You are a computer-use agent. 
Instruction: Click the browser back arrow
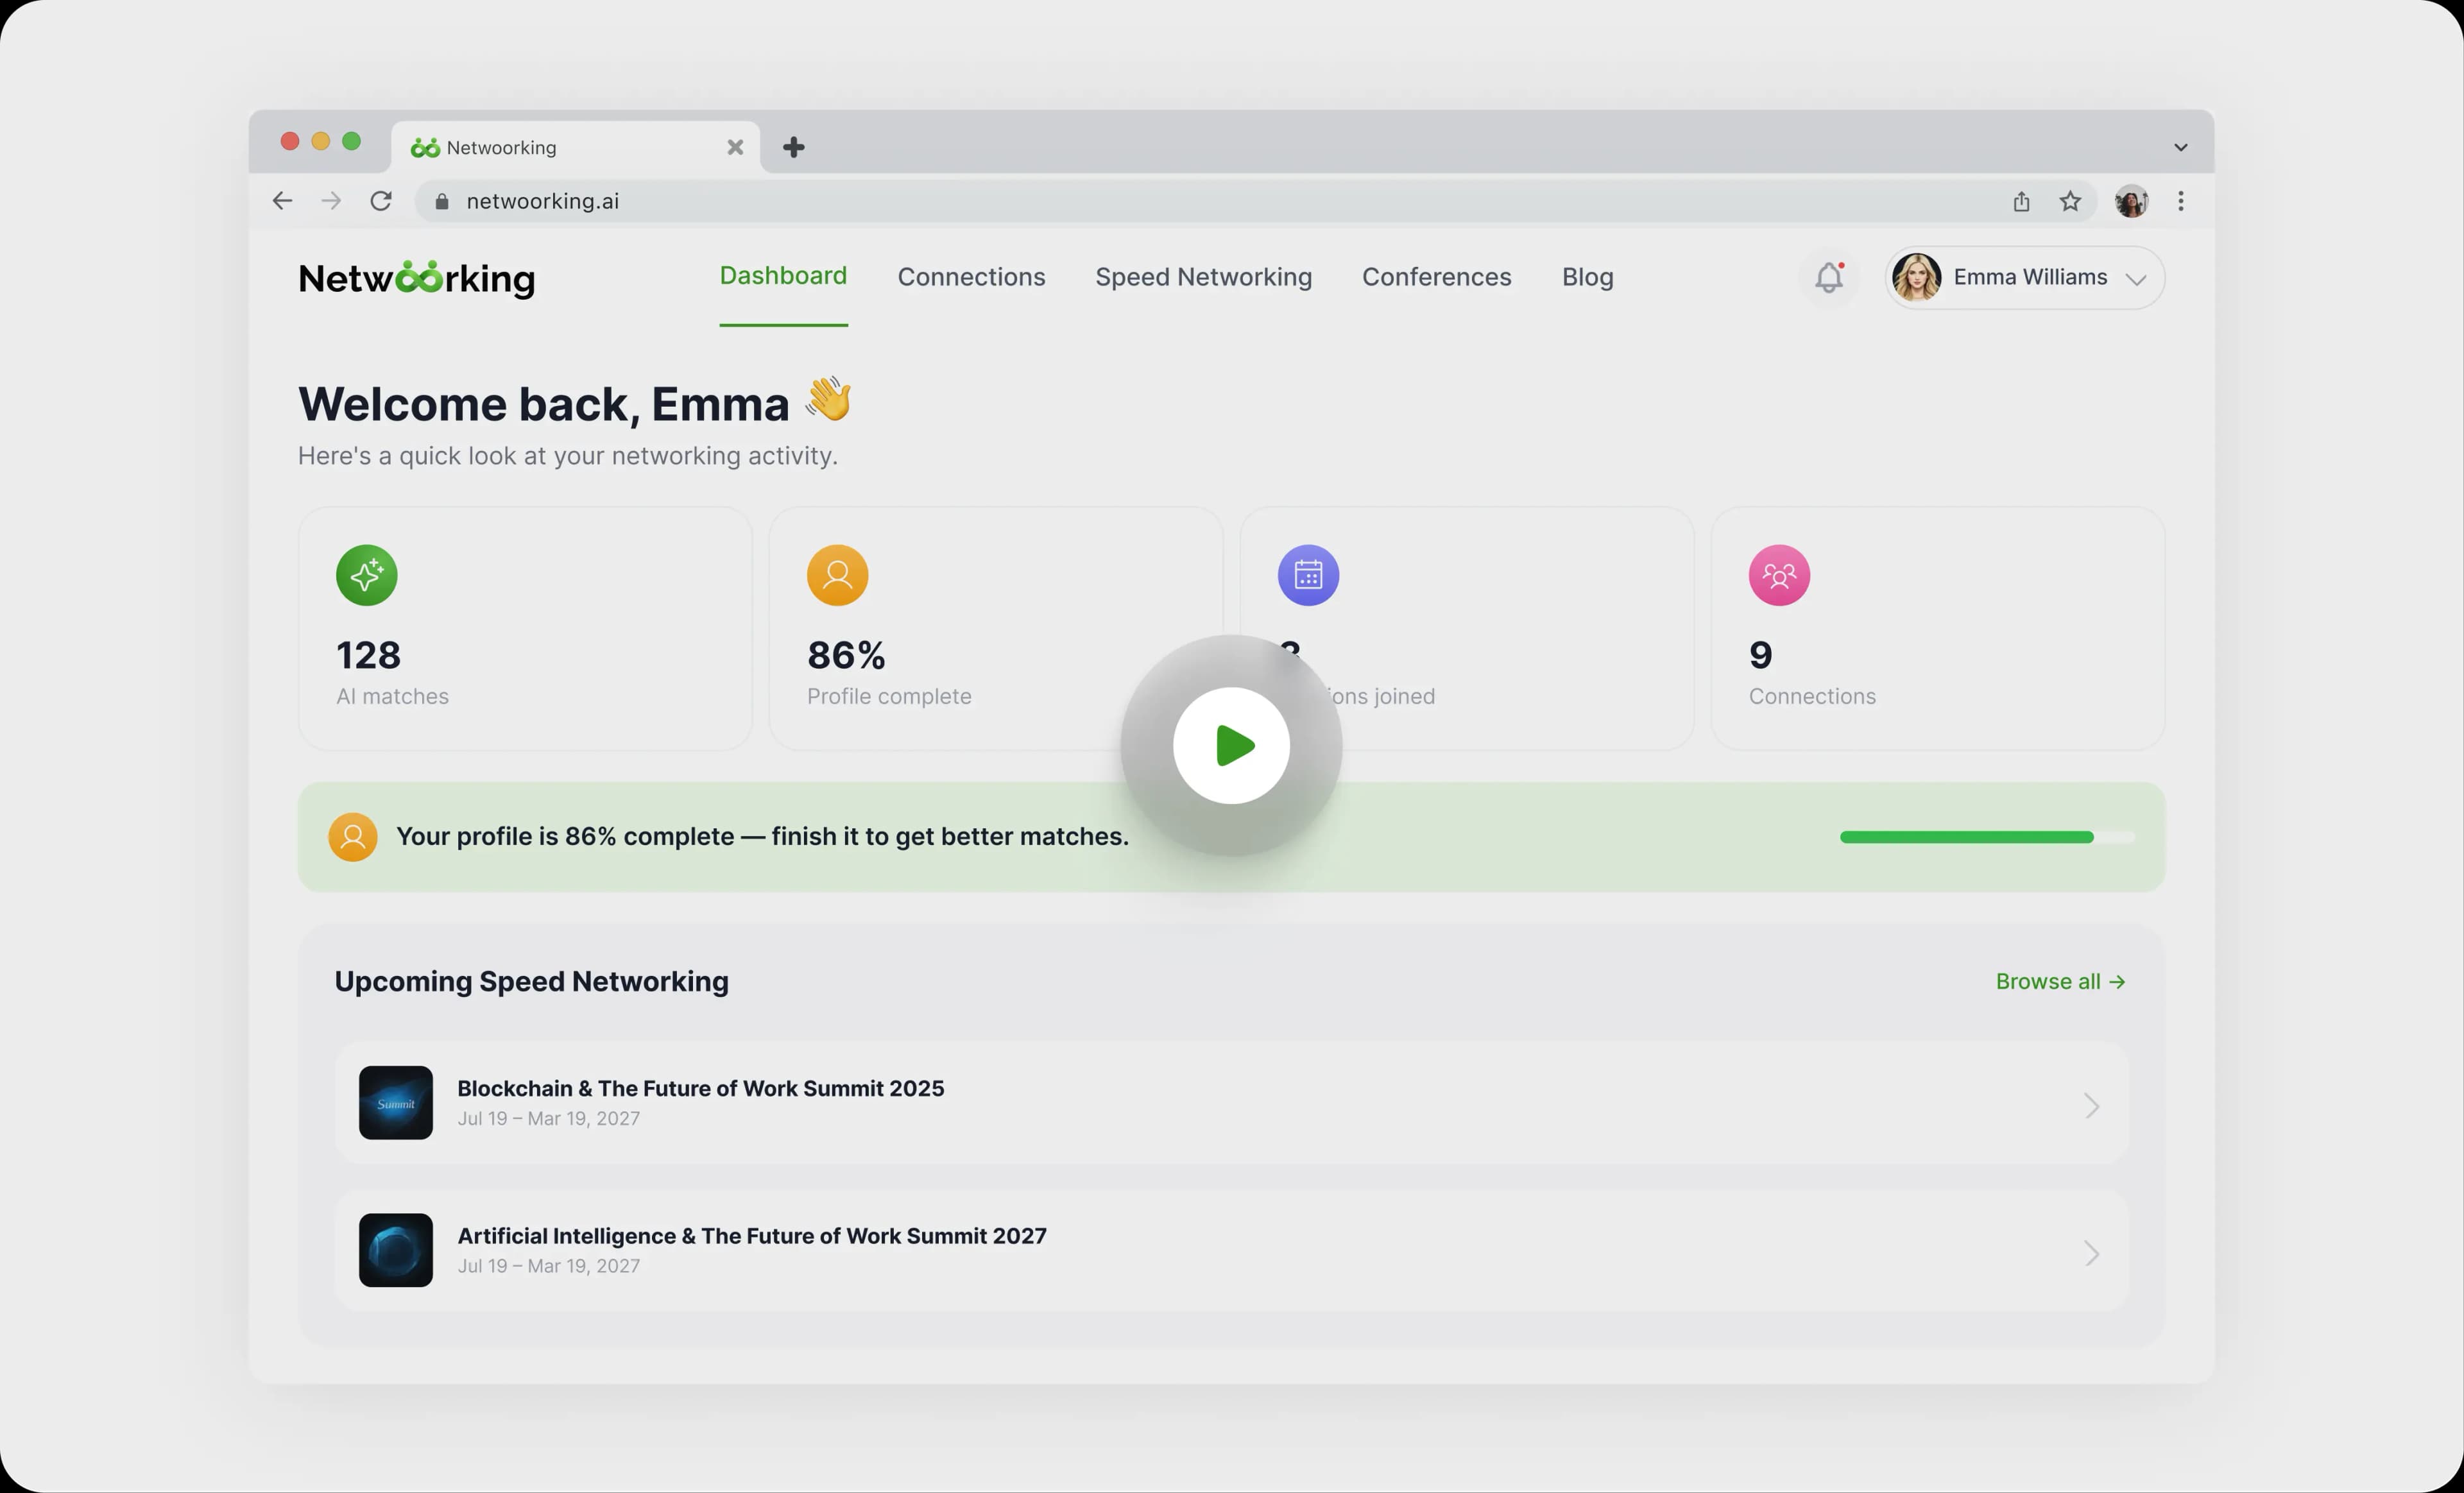(282, 201)
